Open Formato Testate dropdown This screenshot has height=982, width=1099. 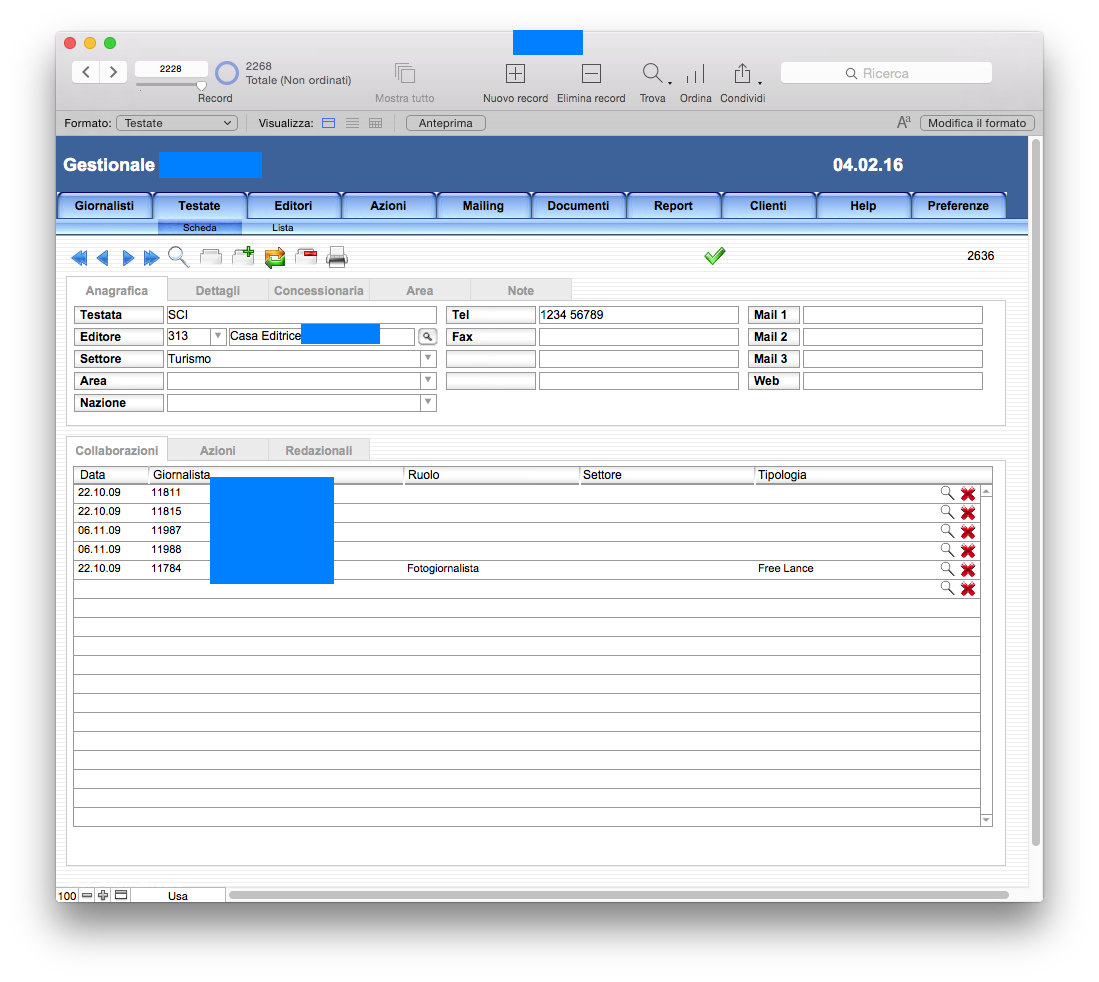177,123
